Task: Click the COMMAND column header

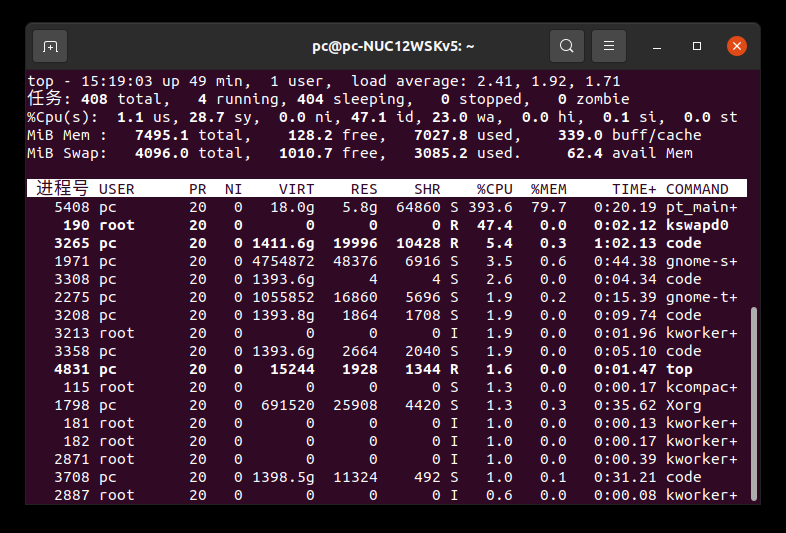Action: pos(697,189)
